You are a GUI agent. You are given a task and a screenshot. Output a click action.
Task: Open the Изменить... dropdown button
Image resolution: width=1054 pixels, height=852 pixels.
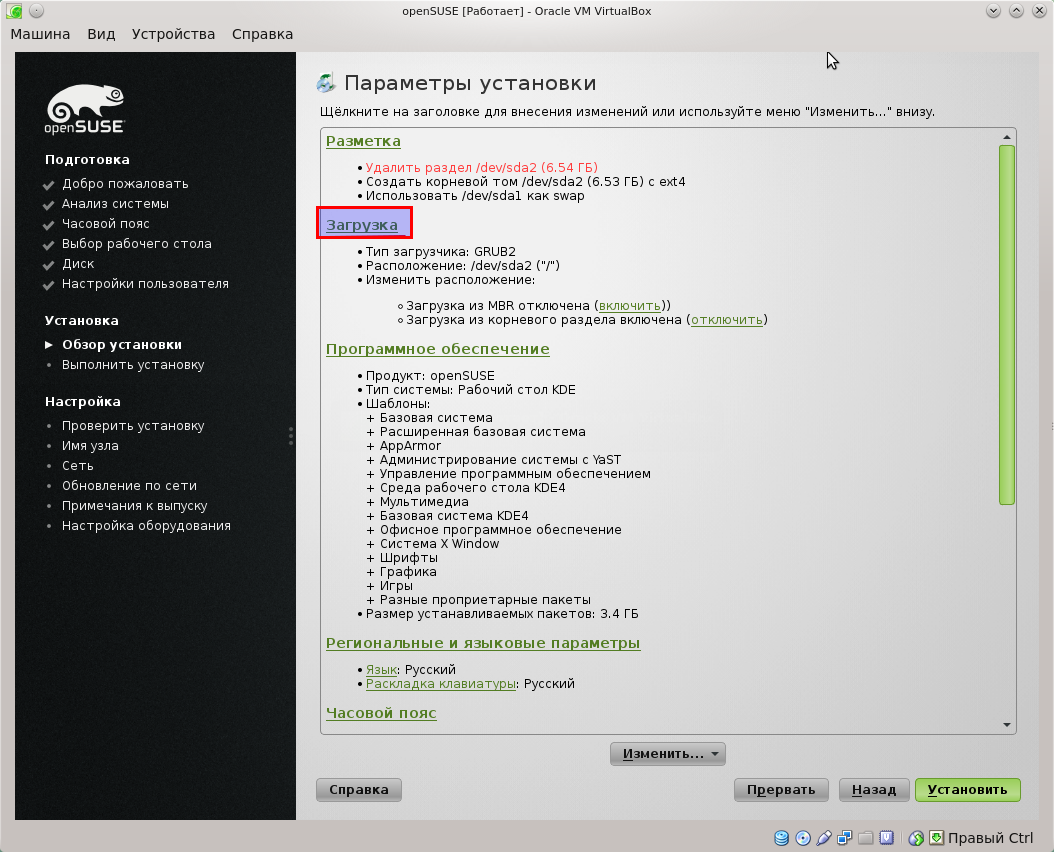[667, 754]
